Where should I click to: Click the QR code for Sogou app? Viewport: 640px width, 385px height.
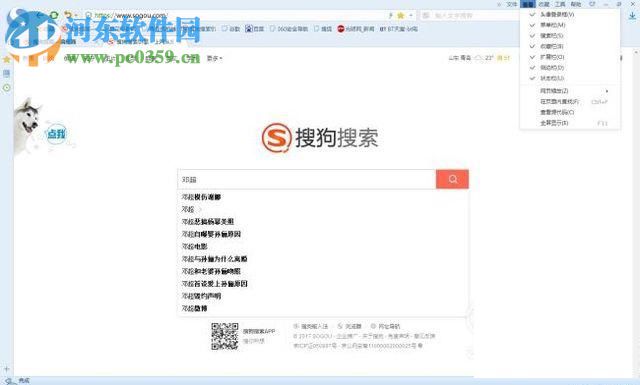coord(224,336)
